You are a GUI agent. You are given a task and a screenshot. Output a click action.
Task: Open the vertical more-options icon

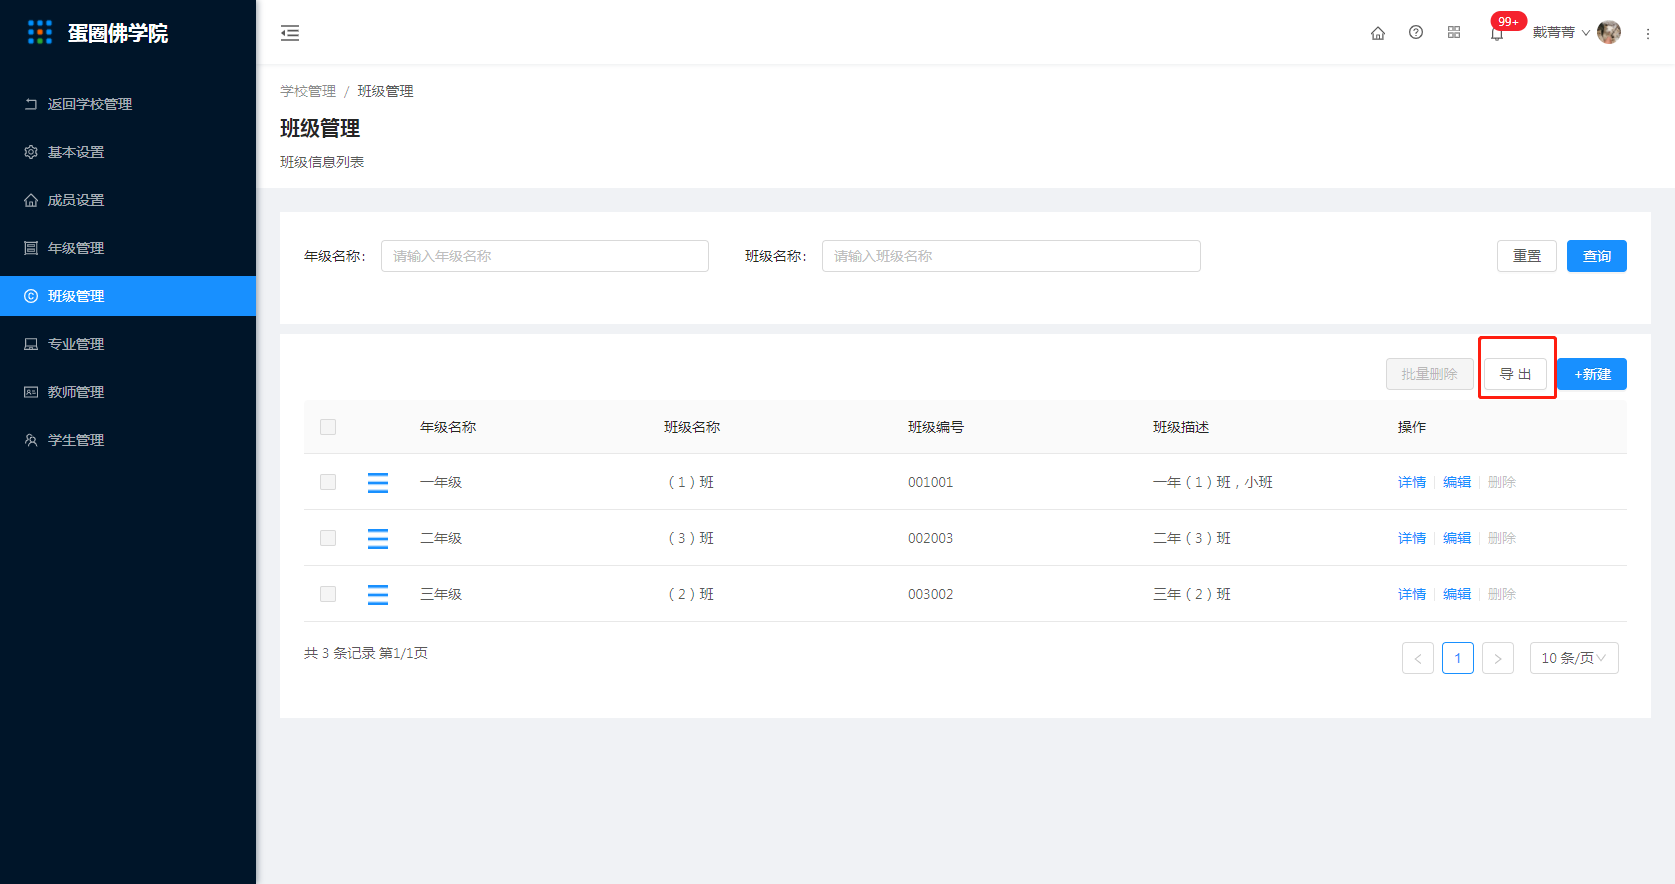1648,33
